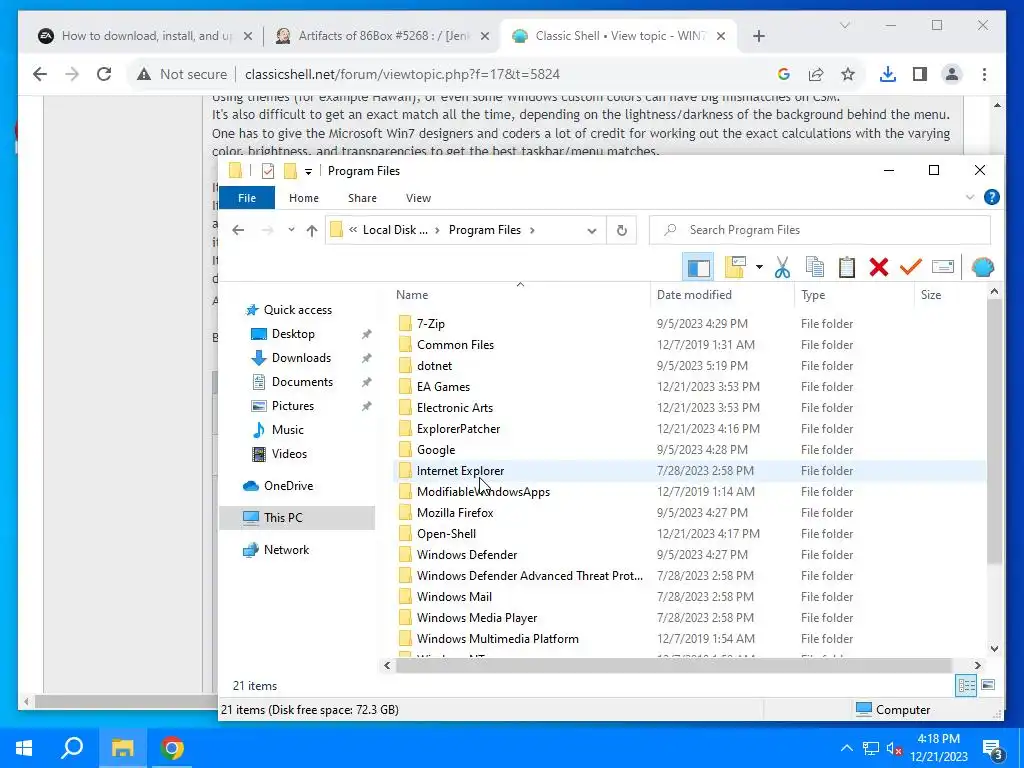Image resolution: width=1024 pixels, height=768 pixels.
Task: Go up one folder level
Action: pyautogui.click(x=312, y=230)
